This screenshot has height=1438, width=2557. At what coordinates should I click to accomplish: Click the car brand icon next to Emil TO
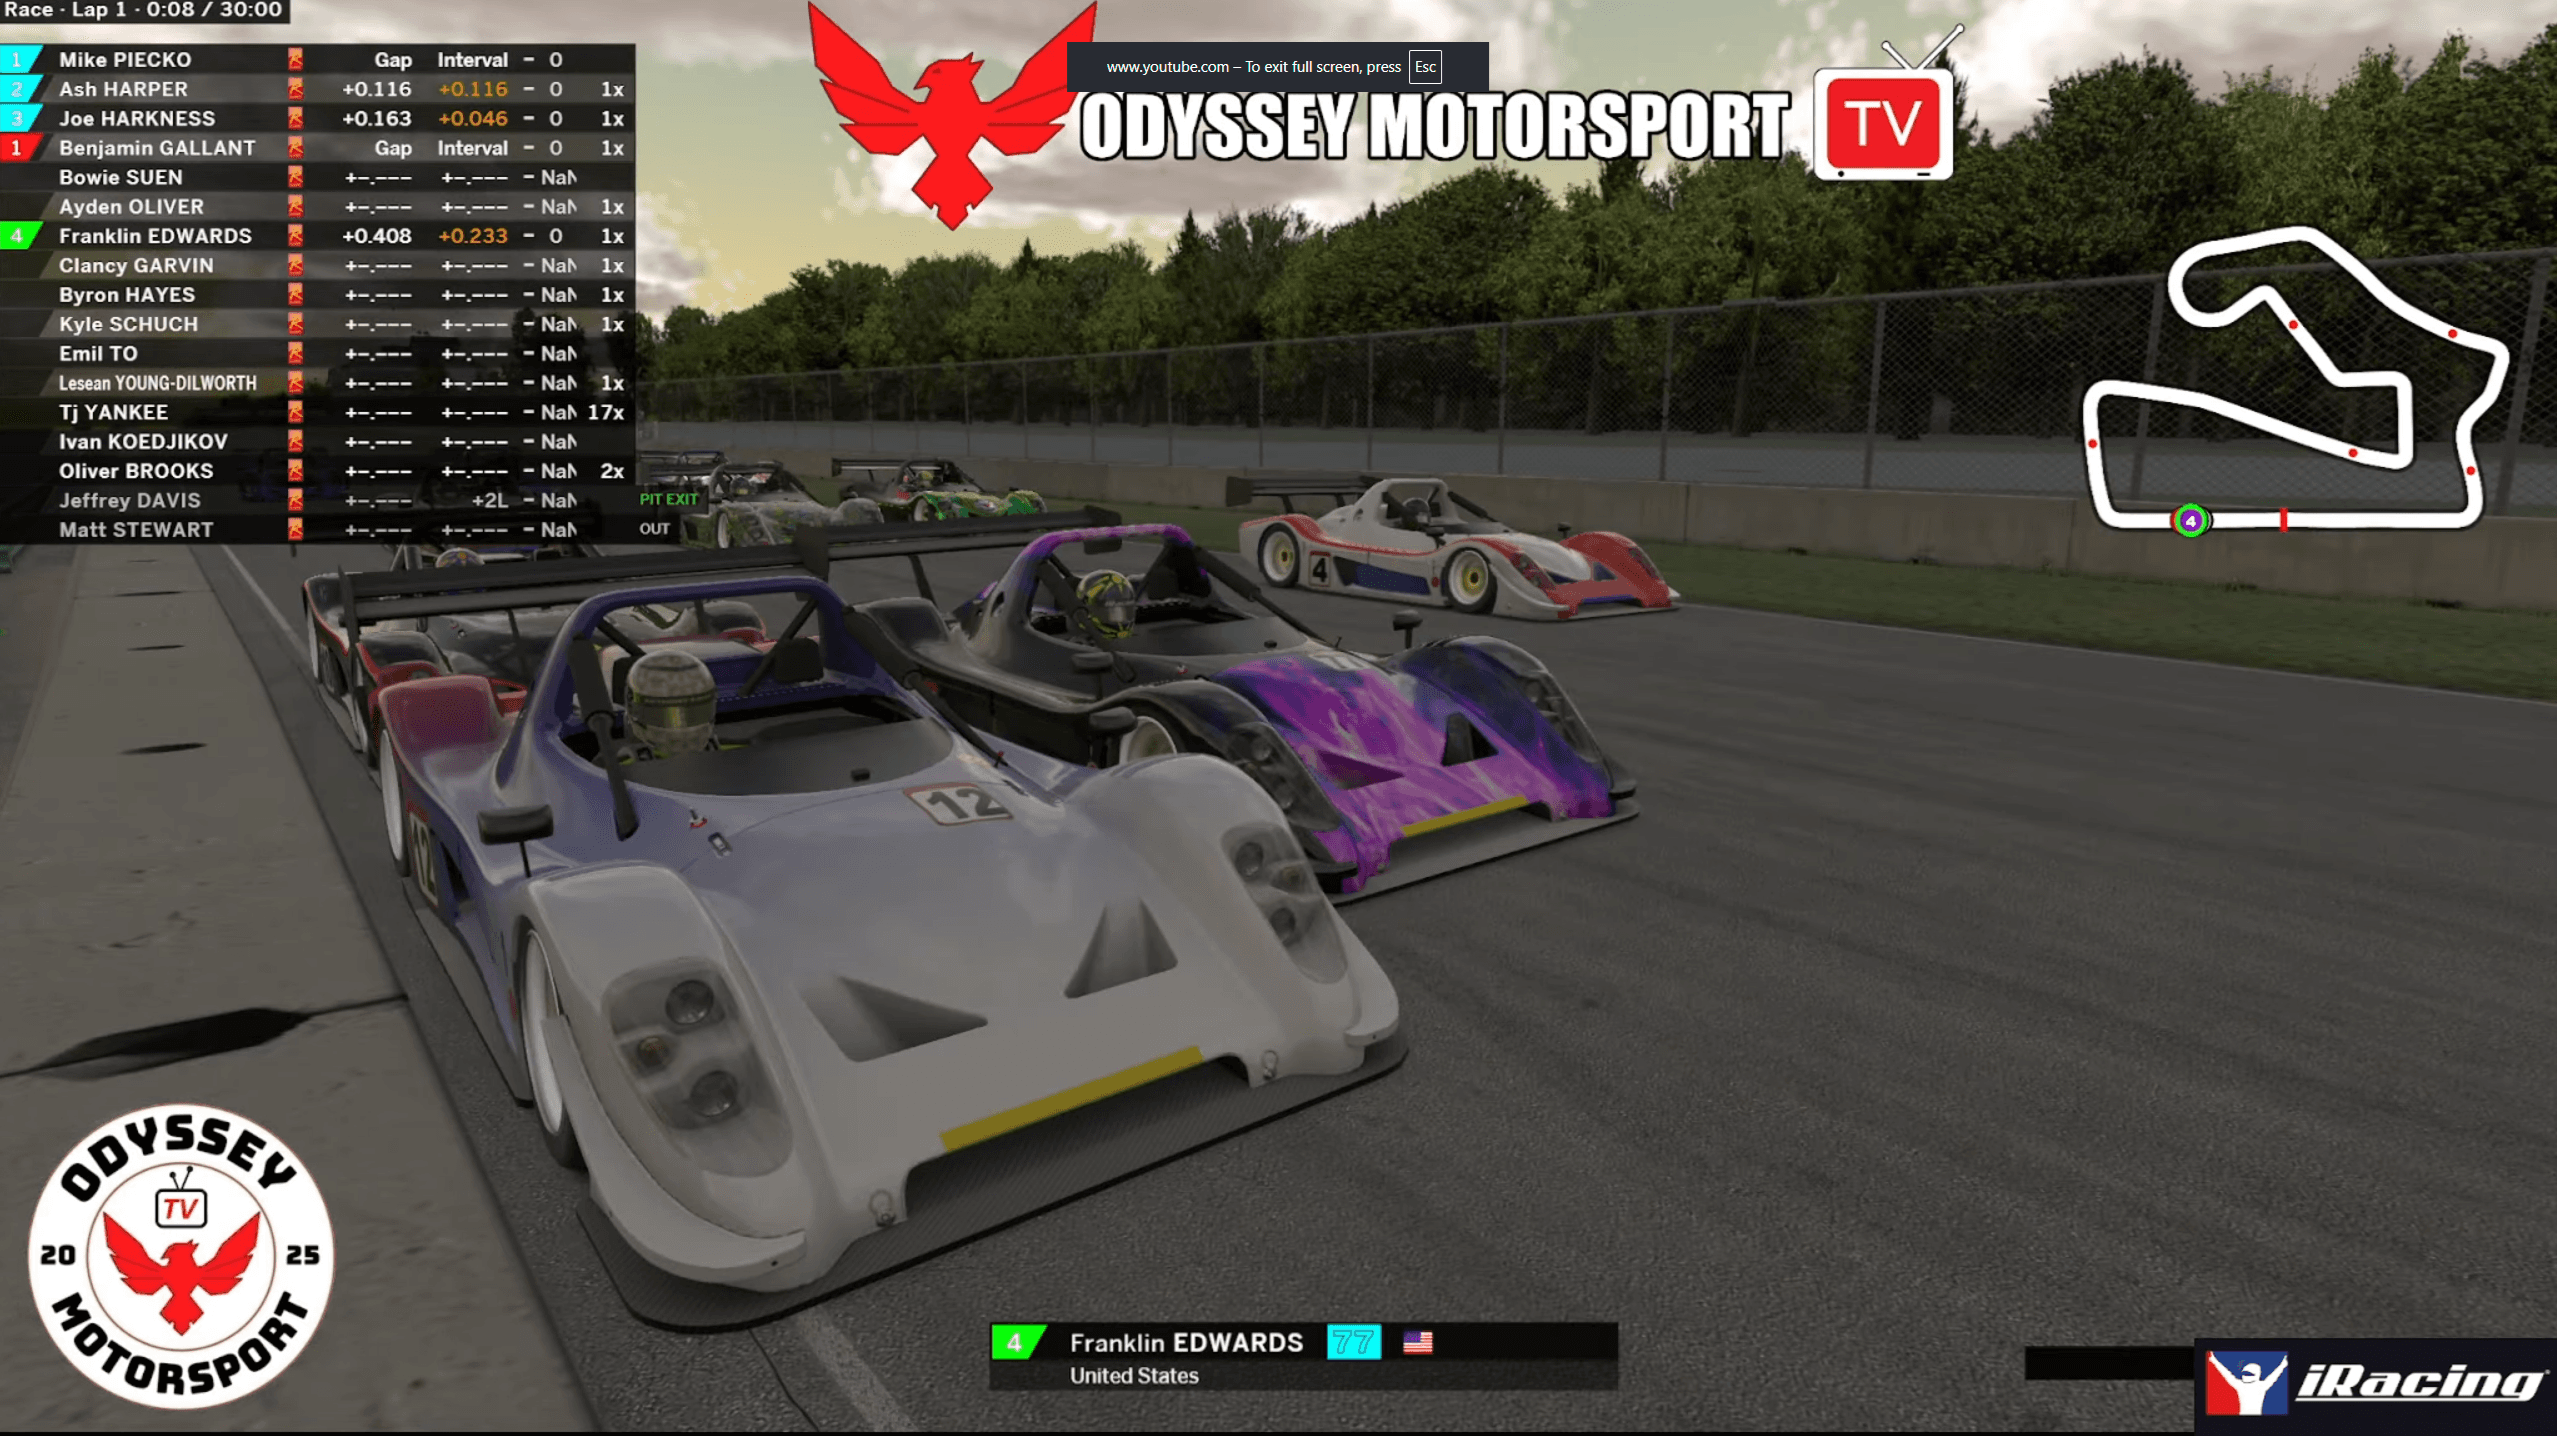click(295, 354)
